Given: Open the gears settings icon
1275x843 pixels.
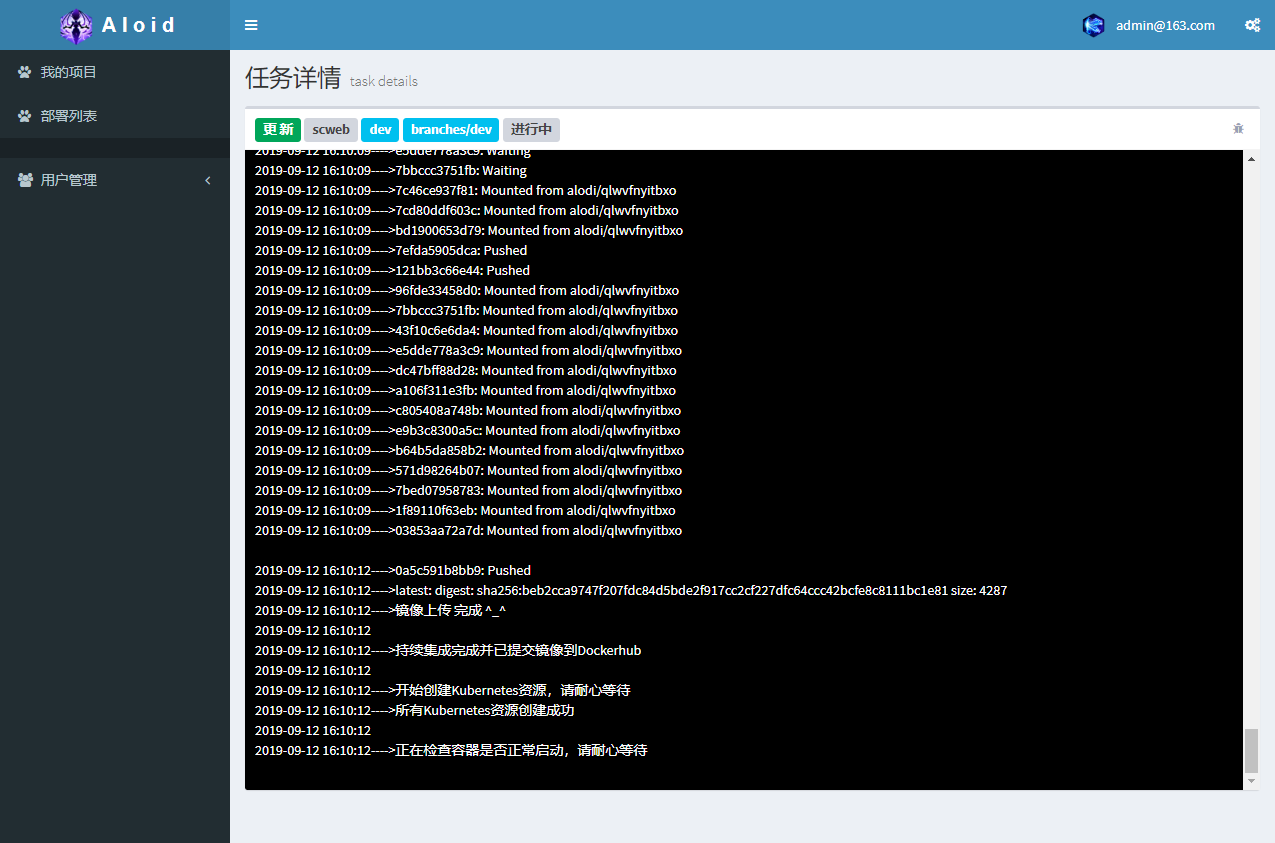Looking at the screenshot, I should click(1252, 25).
